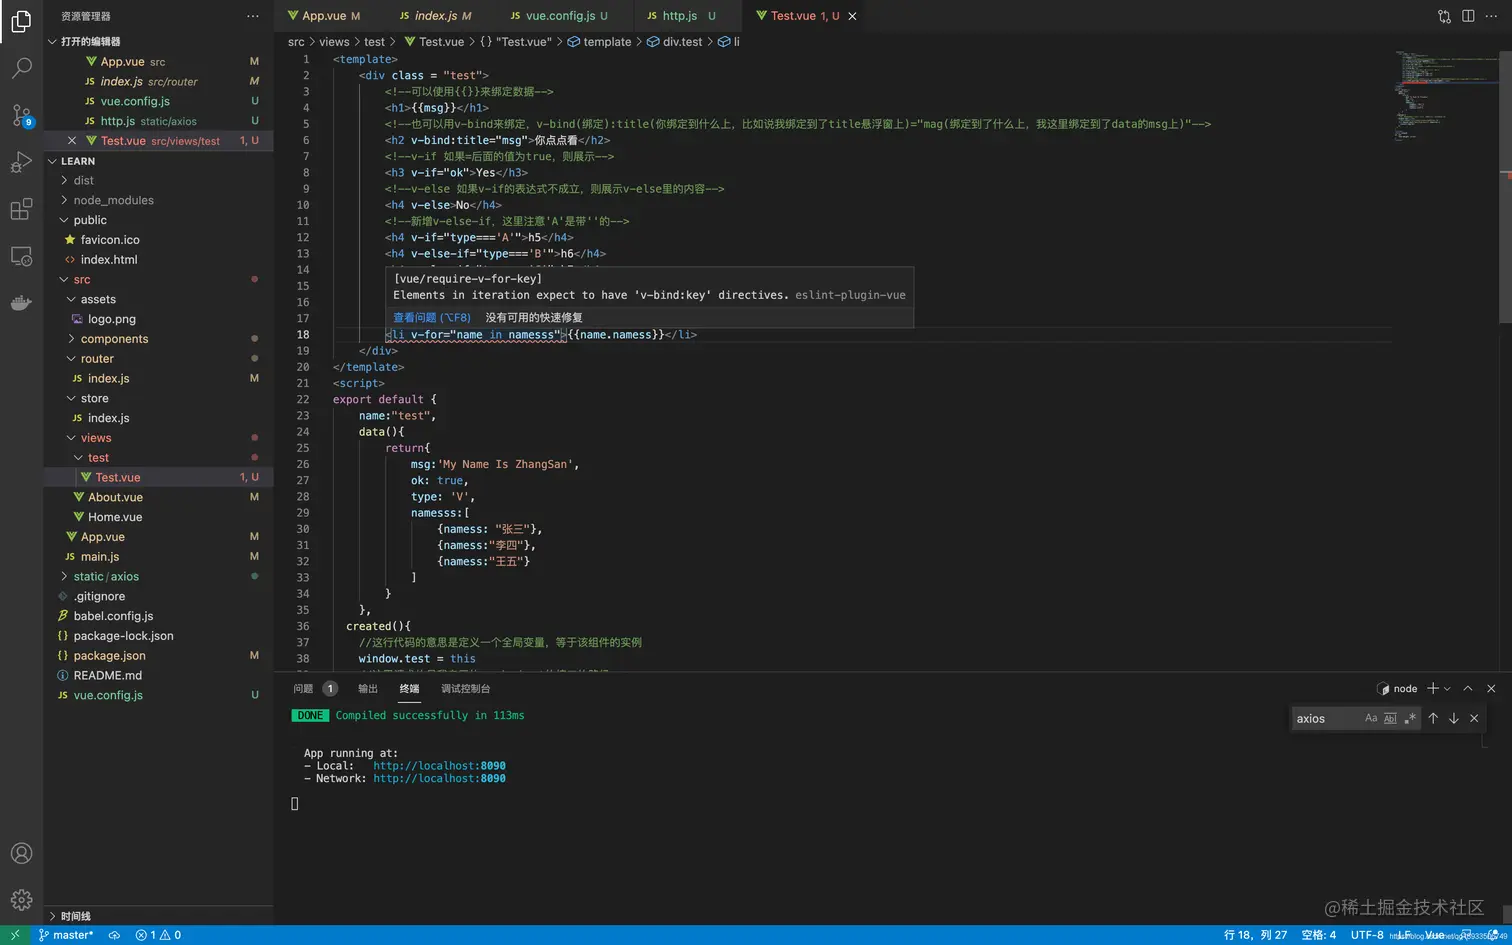Expand the 时间线 timeline section
Screen dimensions: 1512x945
pos(159,916)
